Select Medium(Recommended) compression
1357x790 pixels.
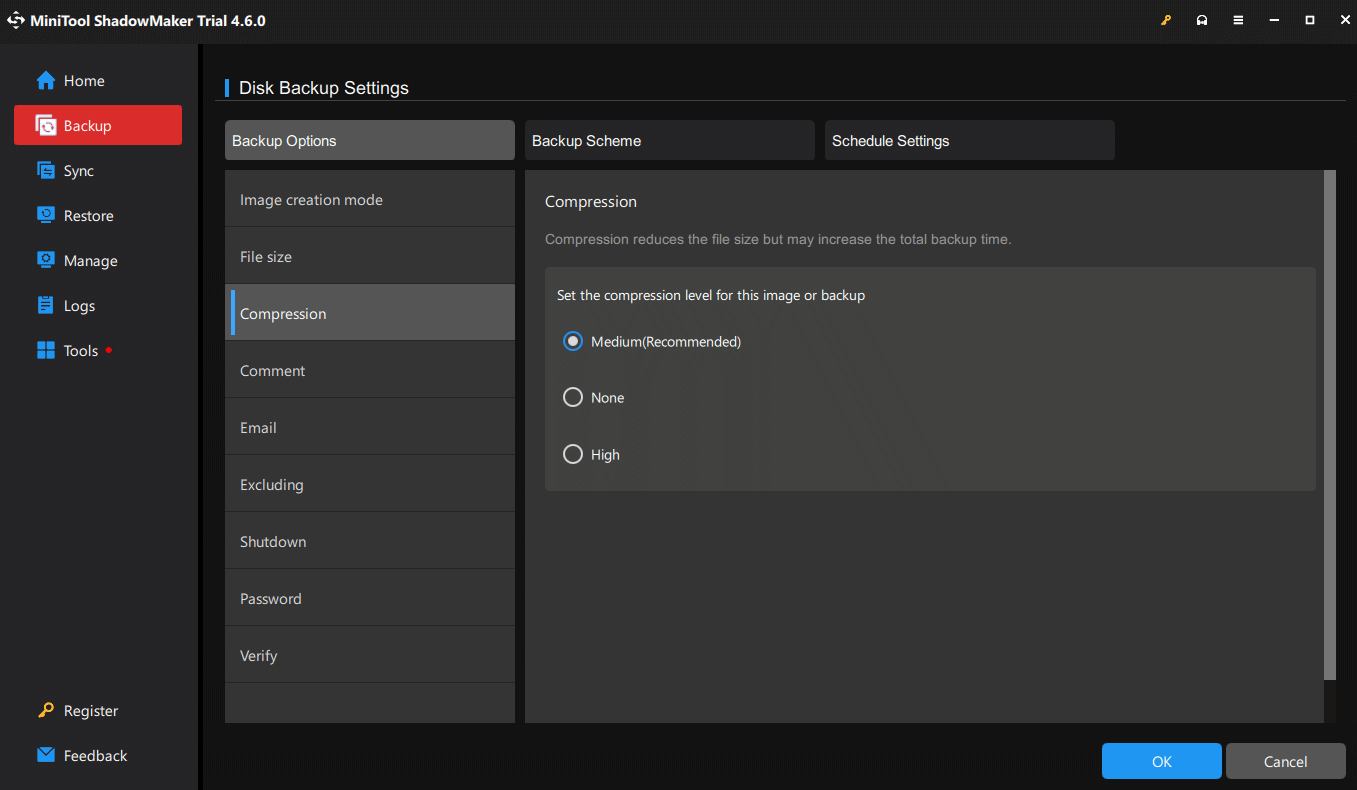tap(572, 341)
